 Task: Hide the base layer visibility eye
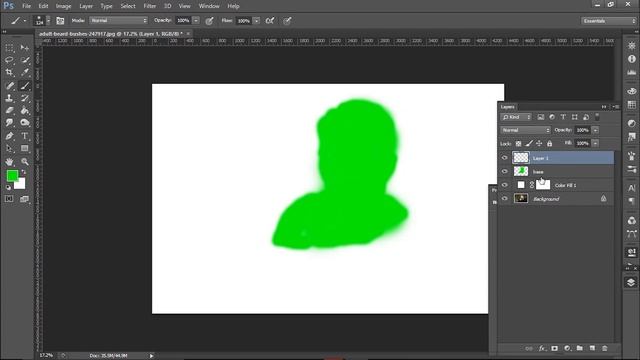click(x=504, y=171)
